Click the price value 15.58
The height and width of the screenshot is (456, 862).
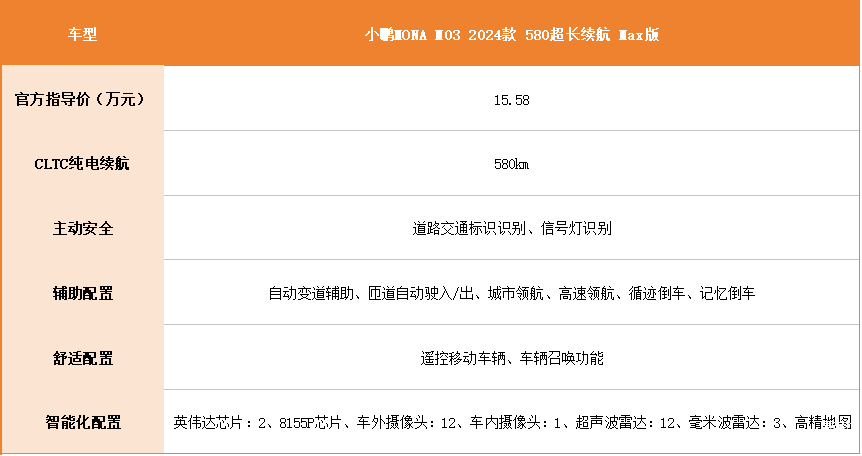[511, 100]
